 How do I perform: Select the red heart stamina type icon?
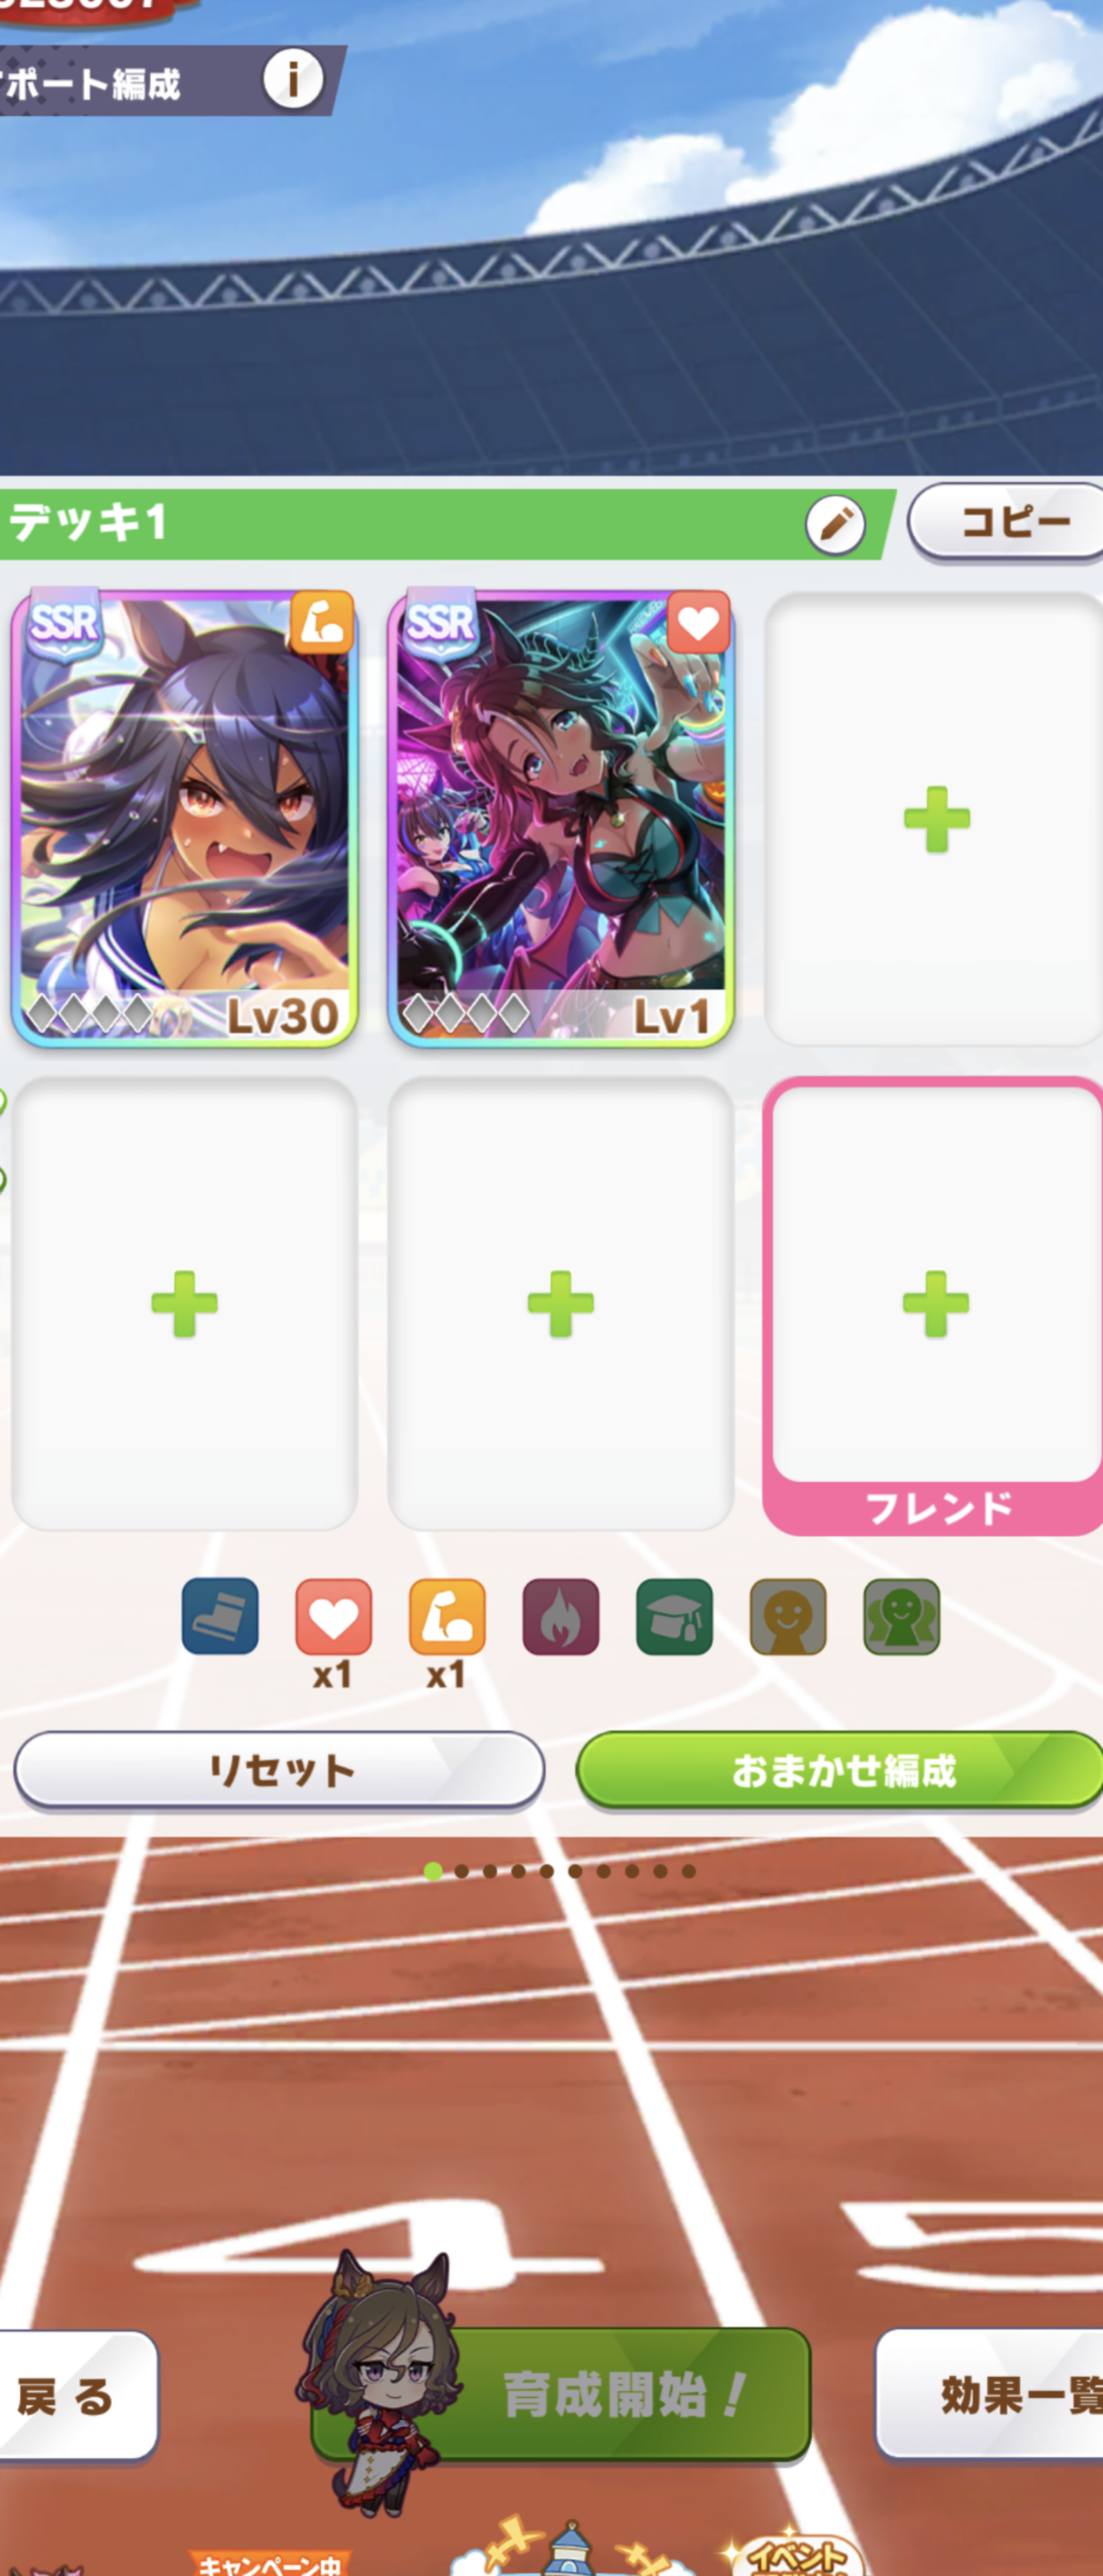(333, 1616)
